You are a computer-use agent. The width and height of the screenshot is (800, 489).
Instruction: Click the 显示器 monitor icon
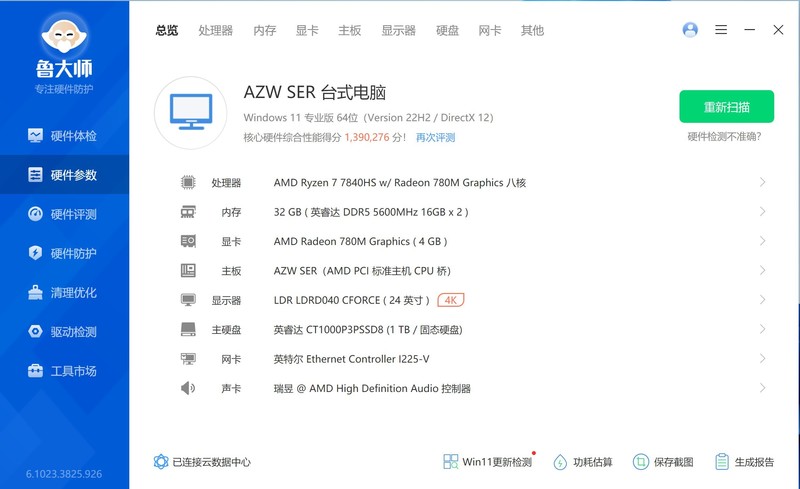click(188, 300)
